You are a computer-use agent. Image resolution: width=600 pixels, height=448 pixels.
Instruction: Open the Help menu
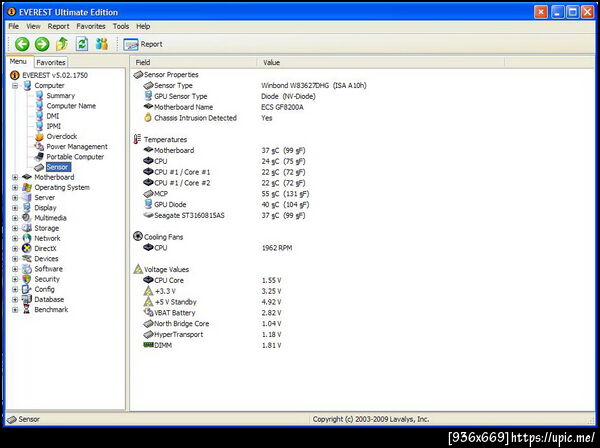pos(143,26)
